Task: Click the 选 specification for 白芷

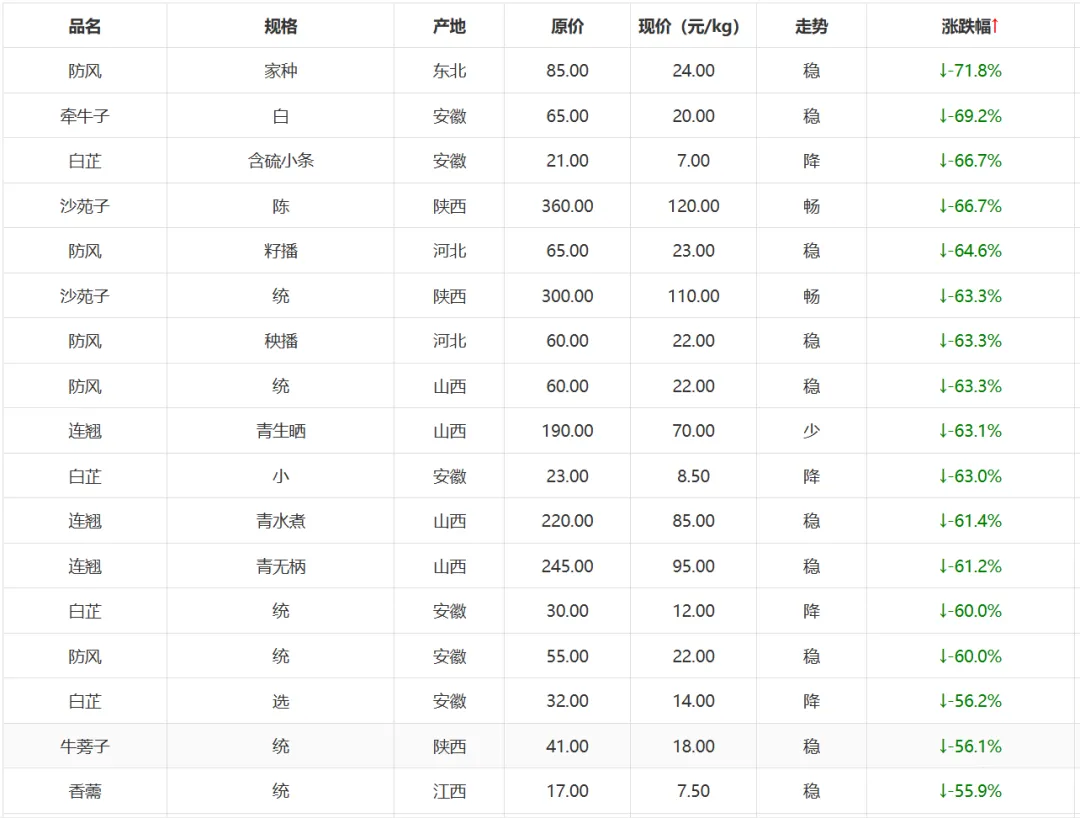Action: (280, 701)
